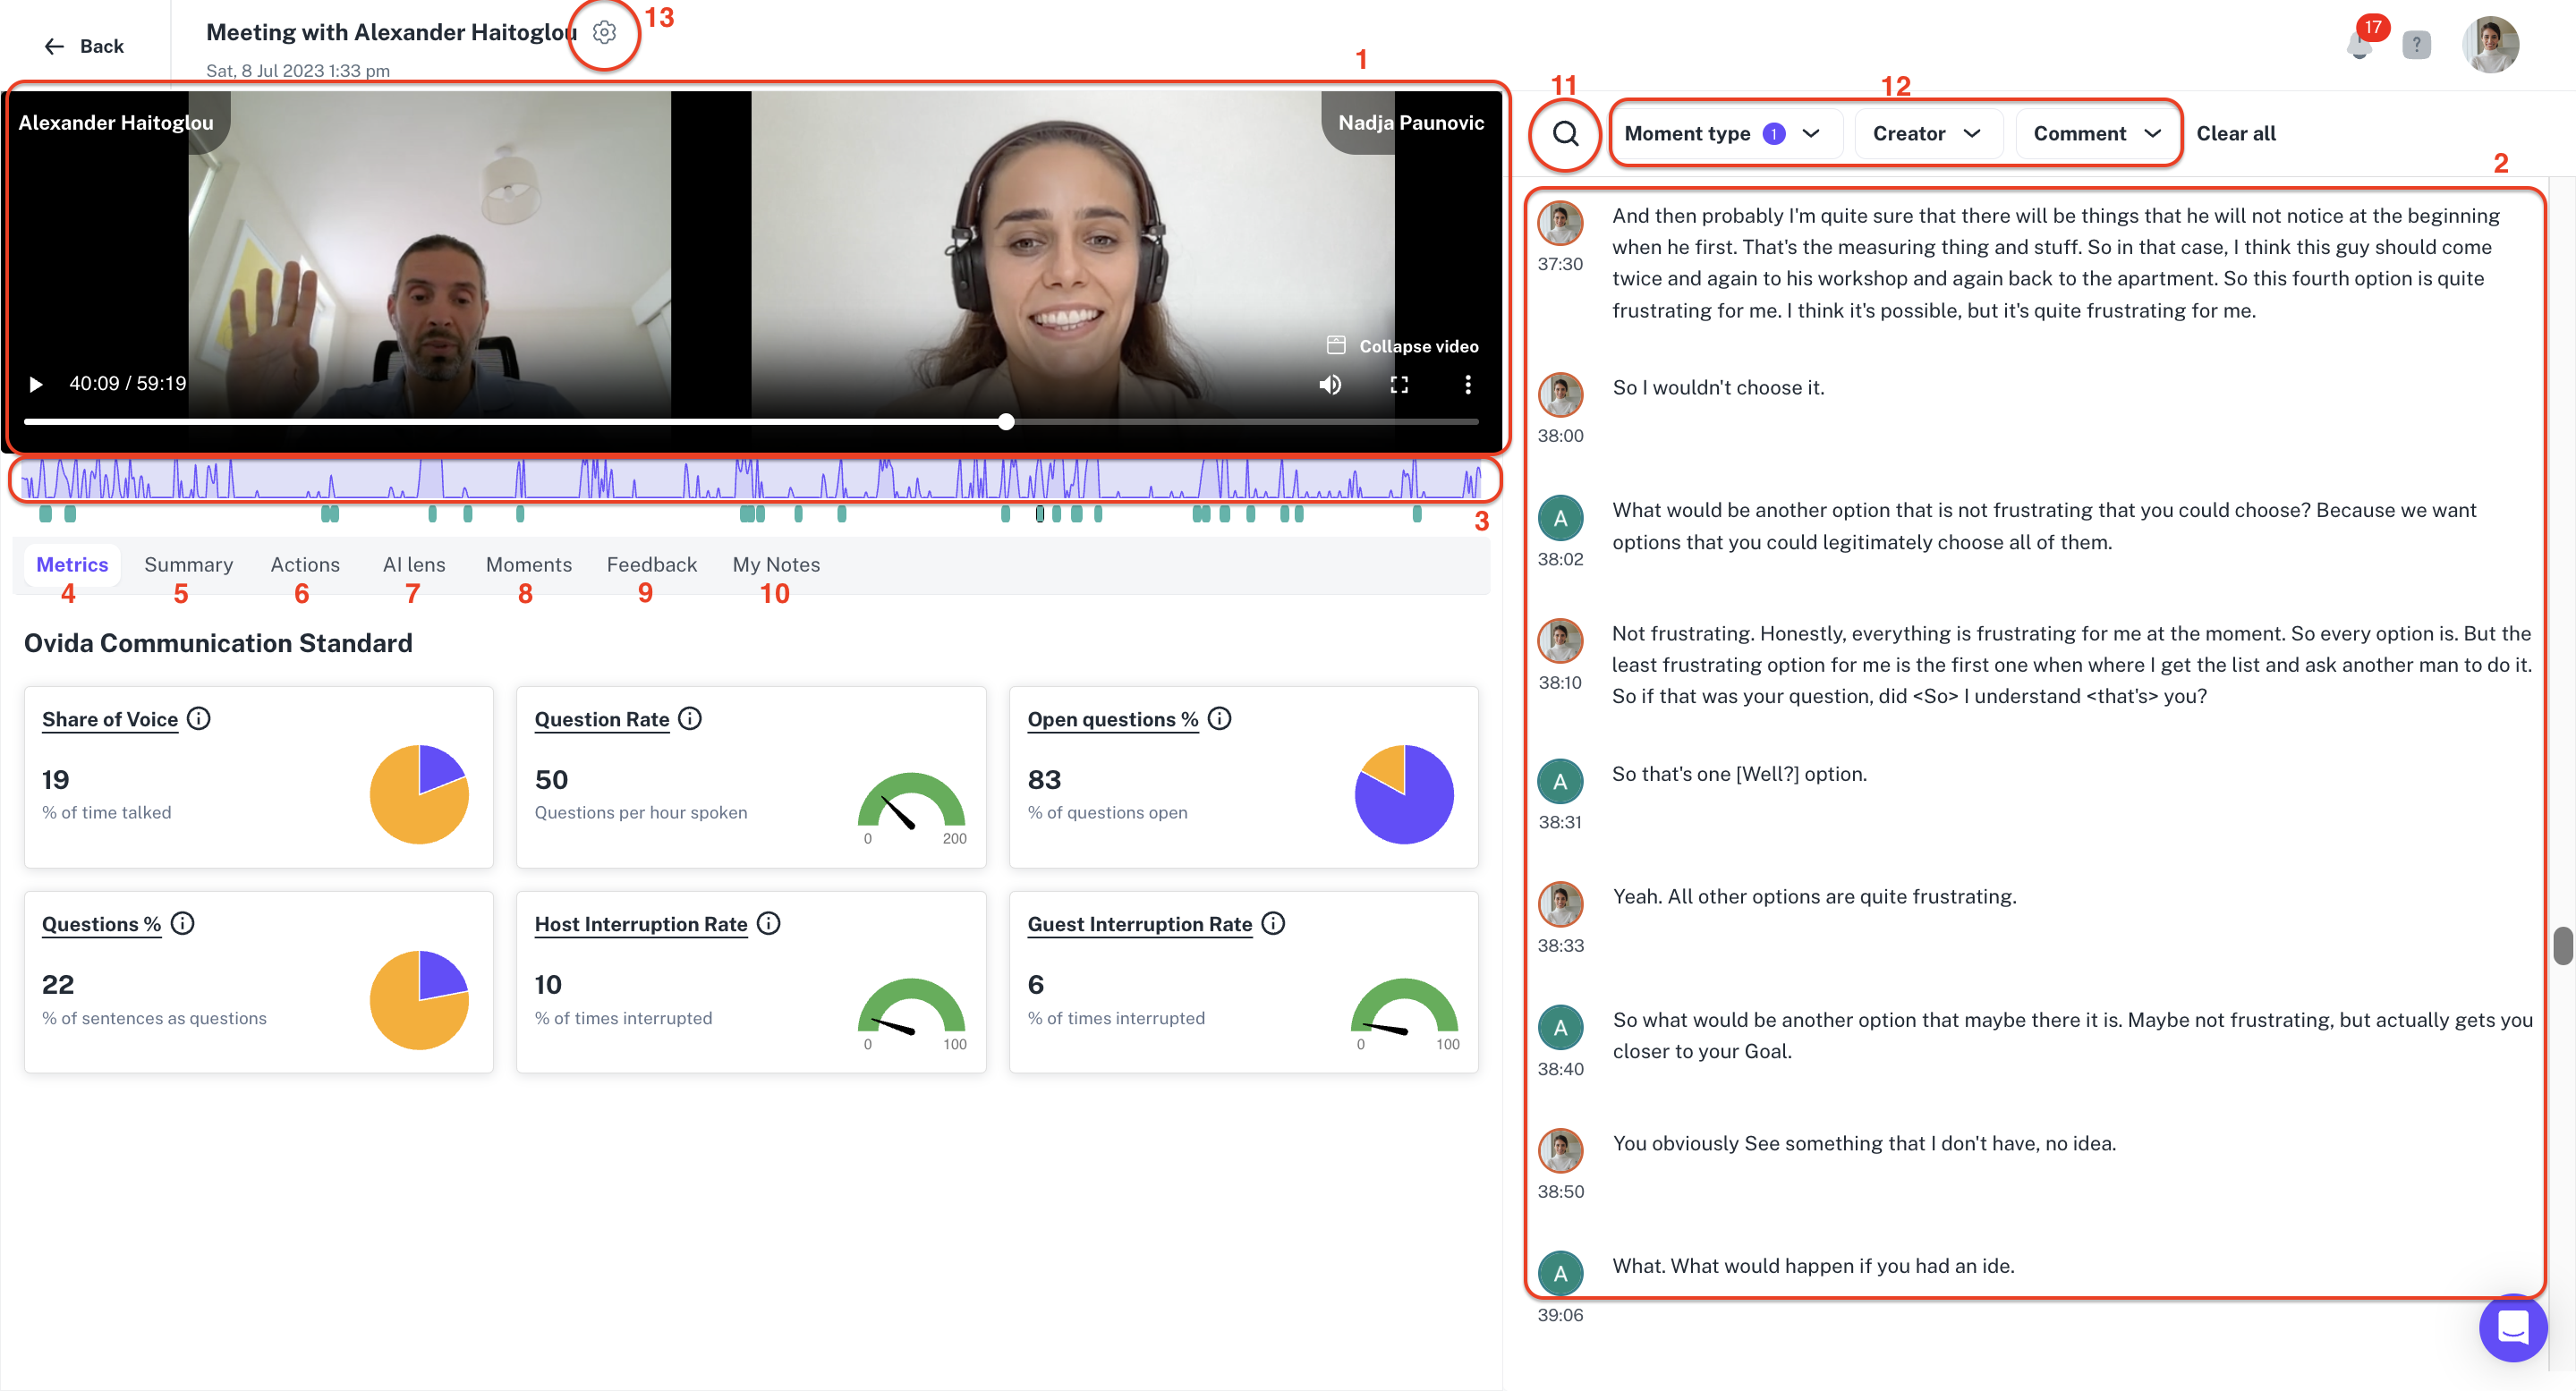Click the Share of Voice link
Image resolution: width=2576 pixels, height=1391 pixels.
click(x=110, y=720)
